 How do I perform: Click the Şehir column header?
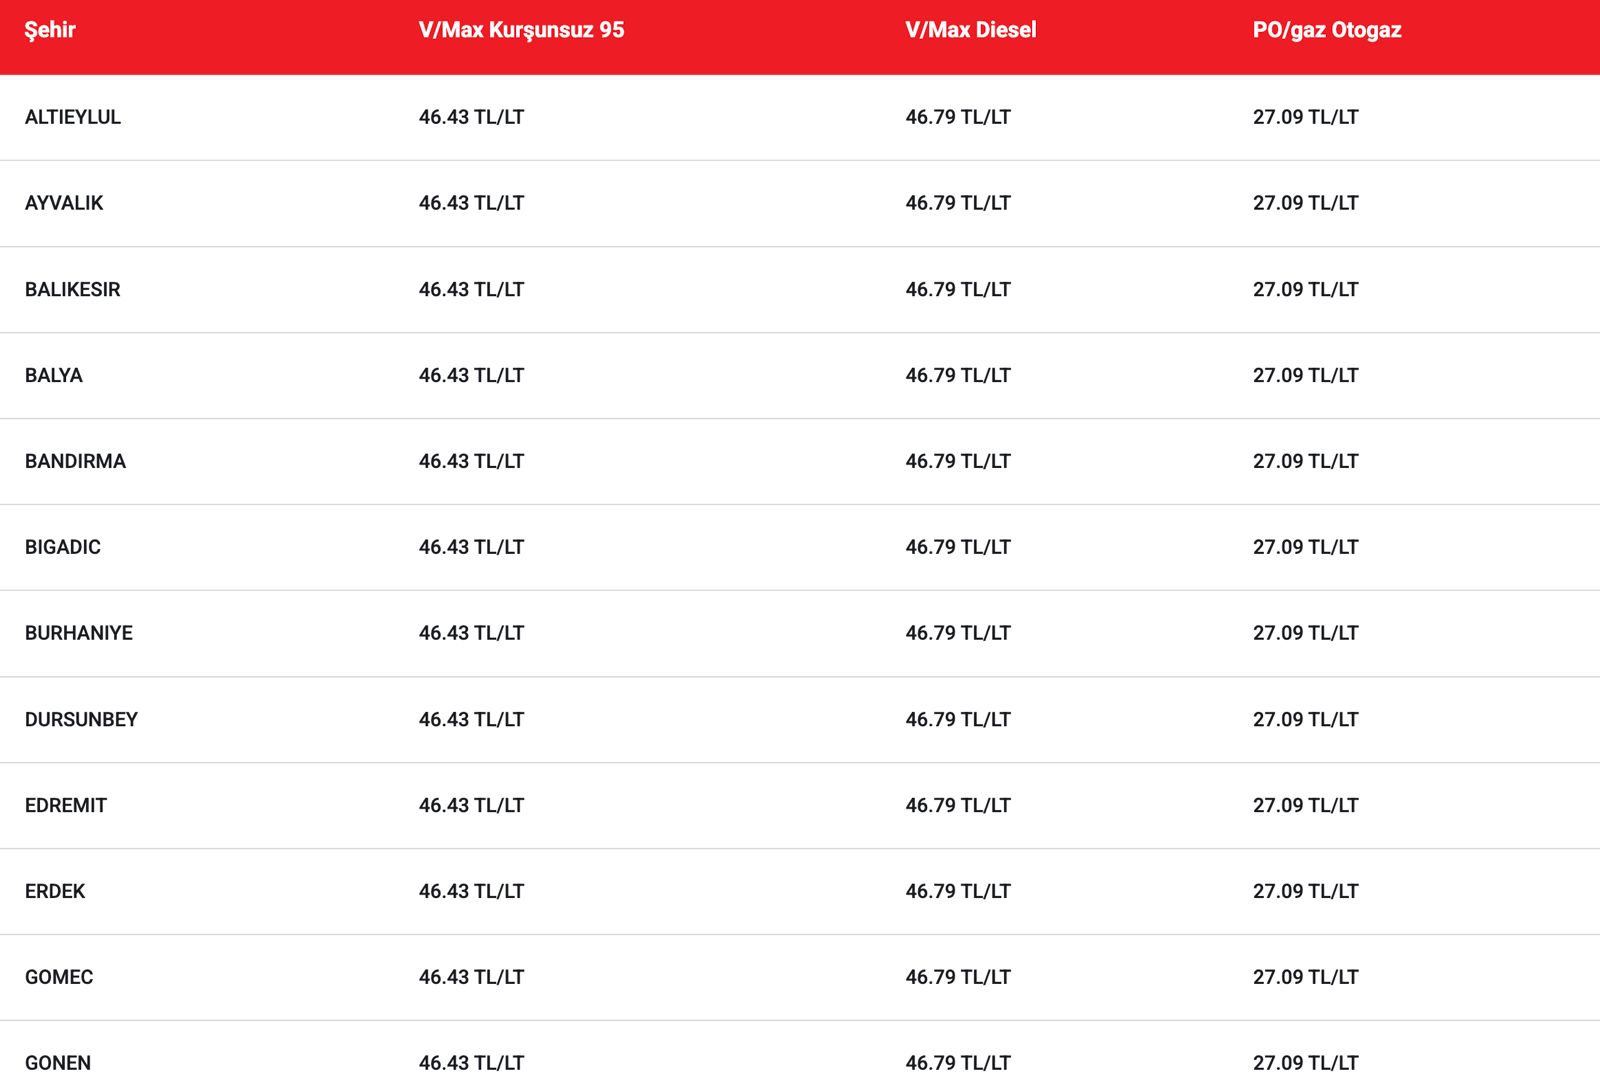pos(50,30)
